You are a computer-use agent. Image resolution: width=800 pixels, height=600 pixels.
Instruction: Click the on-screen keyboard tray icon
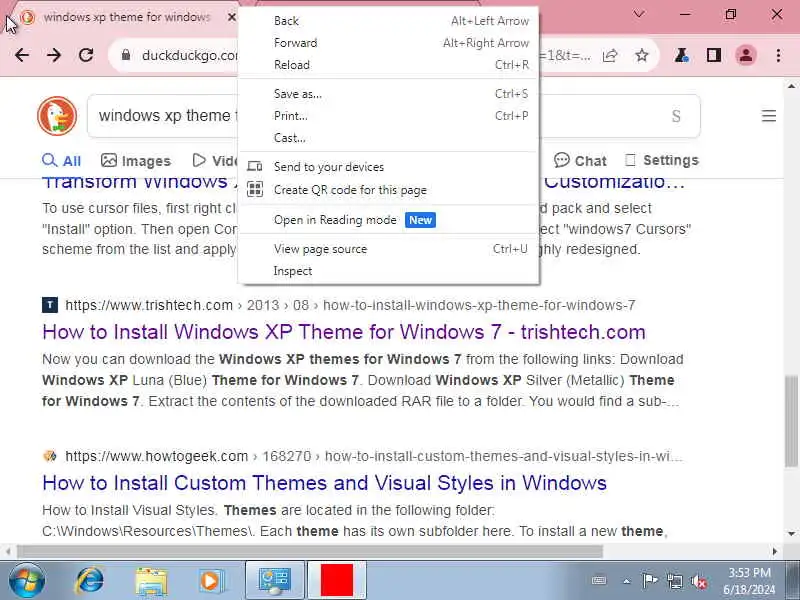(599, 581)
